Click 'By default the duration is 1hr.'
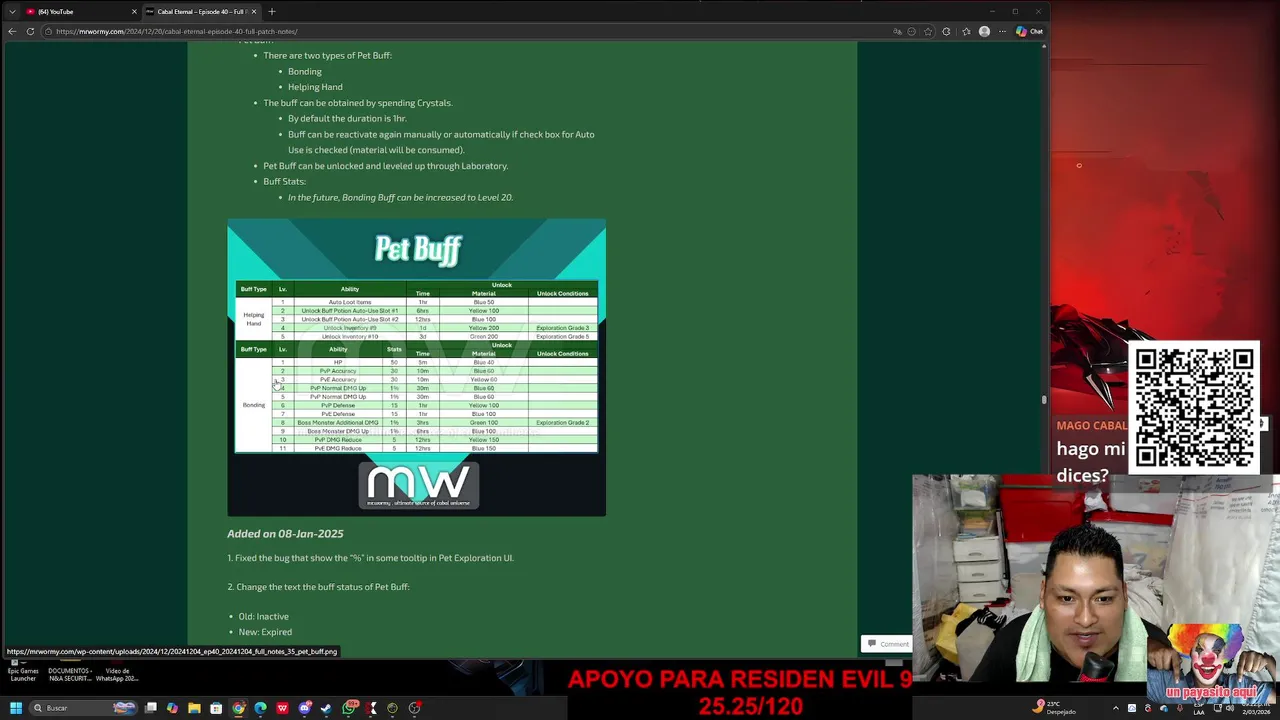This screenshot has height=720, width=1280. [347, 118]
